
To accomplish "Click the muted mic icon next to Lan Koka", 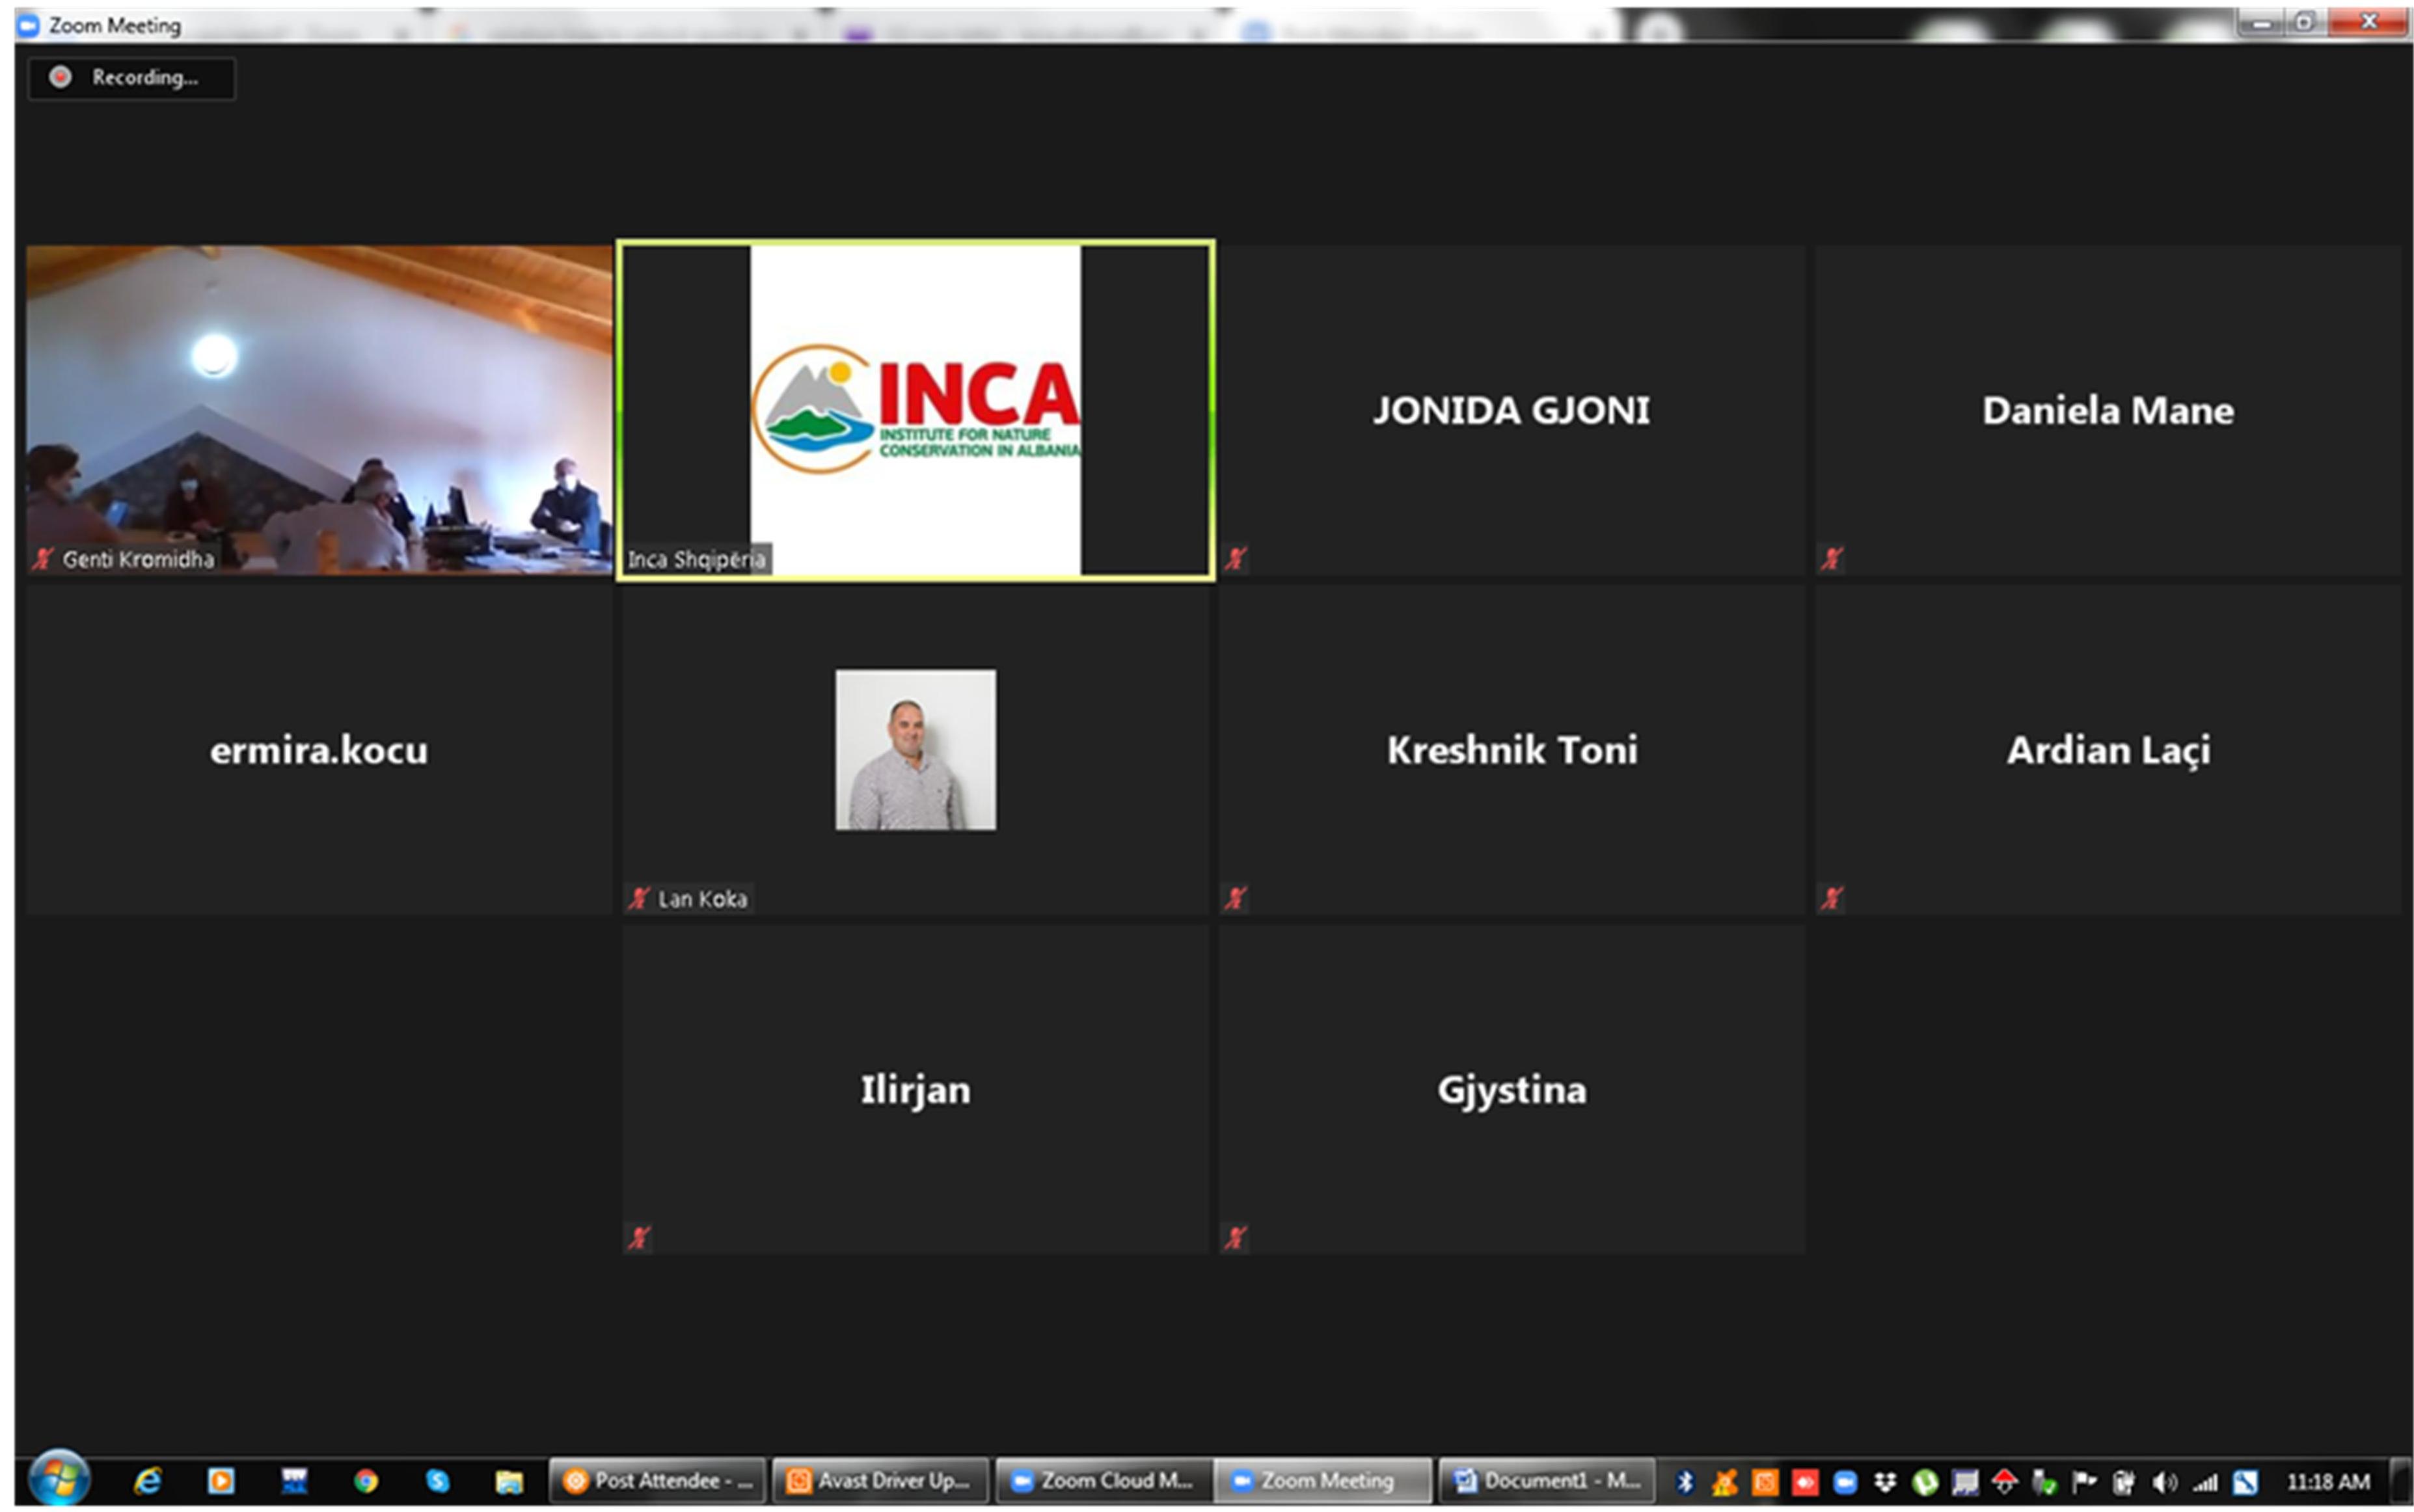I will [x=639, y=898].
